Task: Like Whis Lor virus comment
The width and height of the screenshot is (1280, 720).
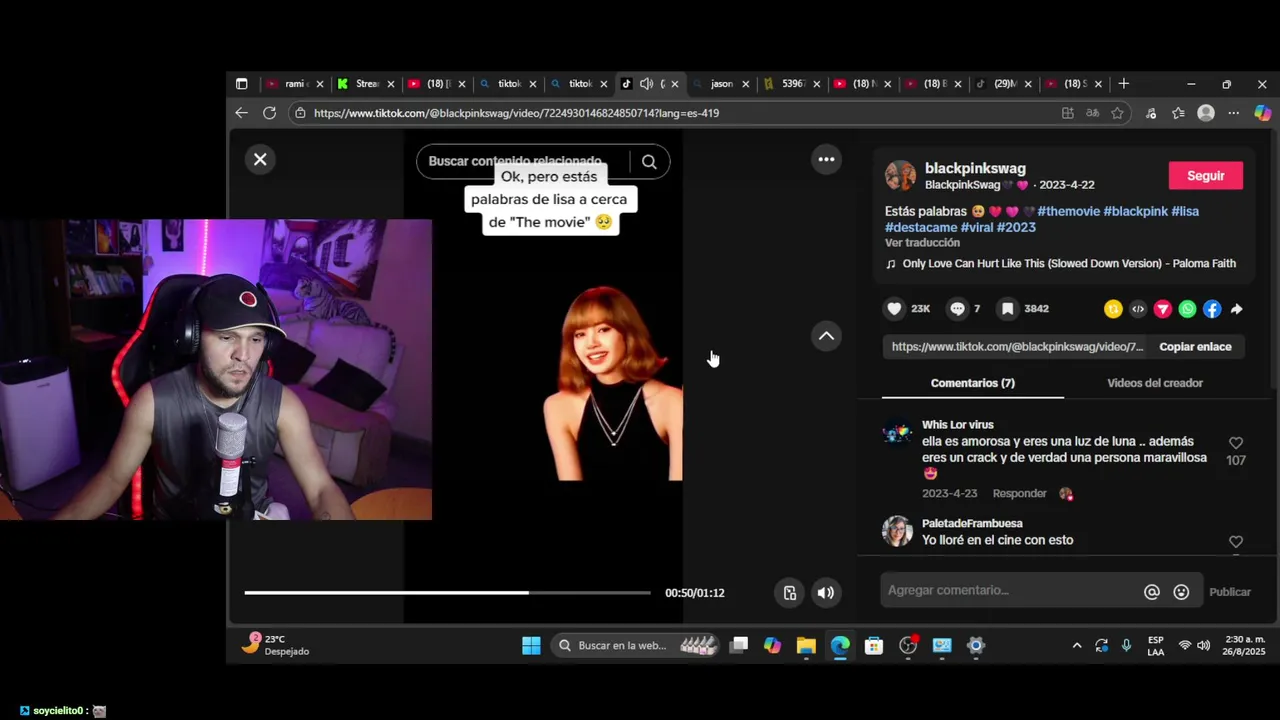Action: (1236, 443)
